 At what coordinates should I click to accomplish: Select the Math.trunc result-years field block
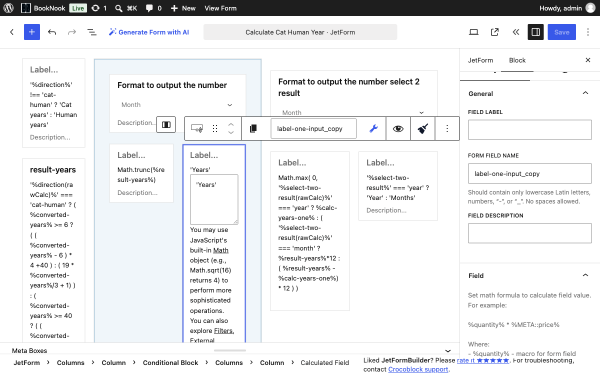point(141,173)
